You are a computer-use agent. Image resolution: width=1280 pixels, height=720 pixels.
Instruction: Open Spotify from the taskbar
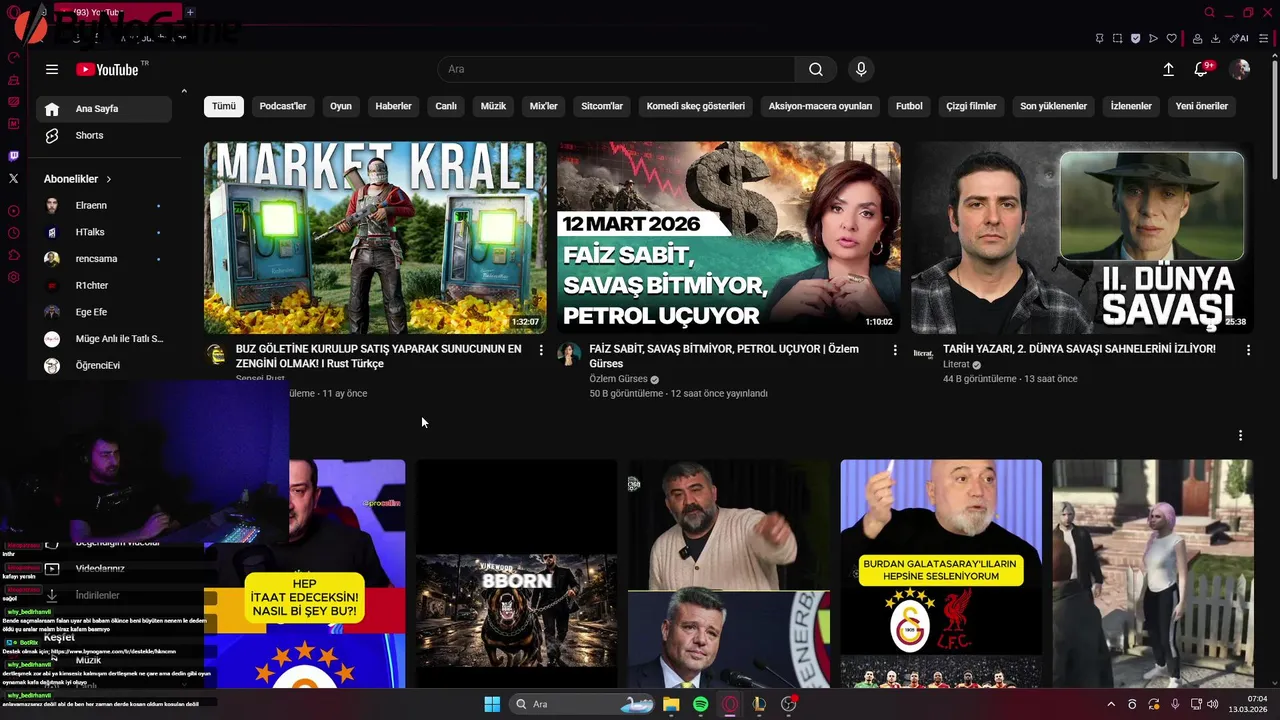700,704
